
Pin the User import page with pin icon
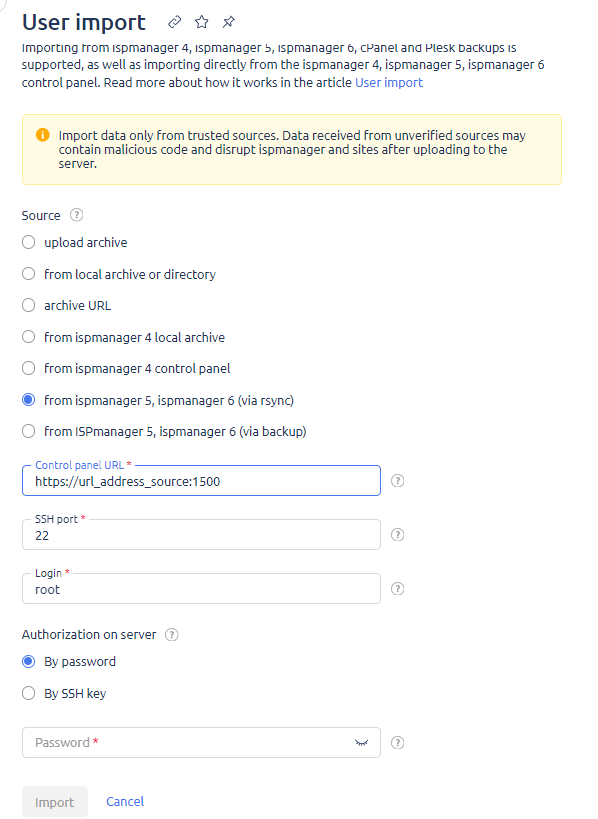coord(229,22)
